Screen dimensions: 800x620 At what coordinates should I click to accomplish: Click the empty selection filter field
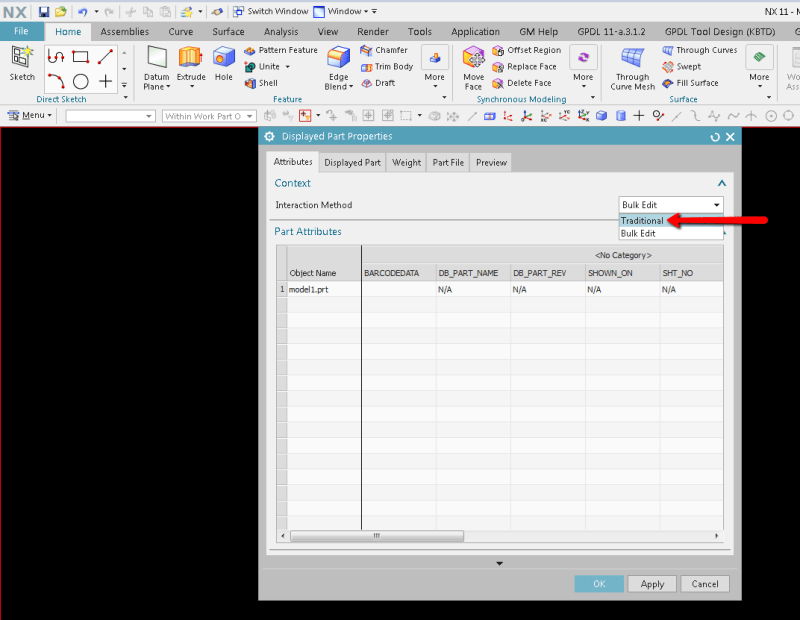pyautogui.click(x=110, y=116)
